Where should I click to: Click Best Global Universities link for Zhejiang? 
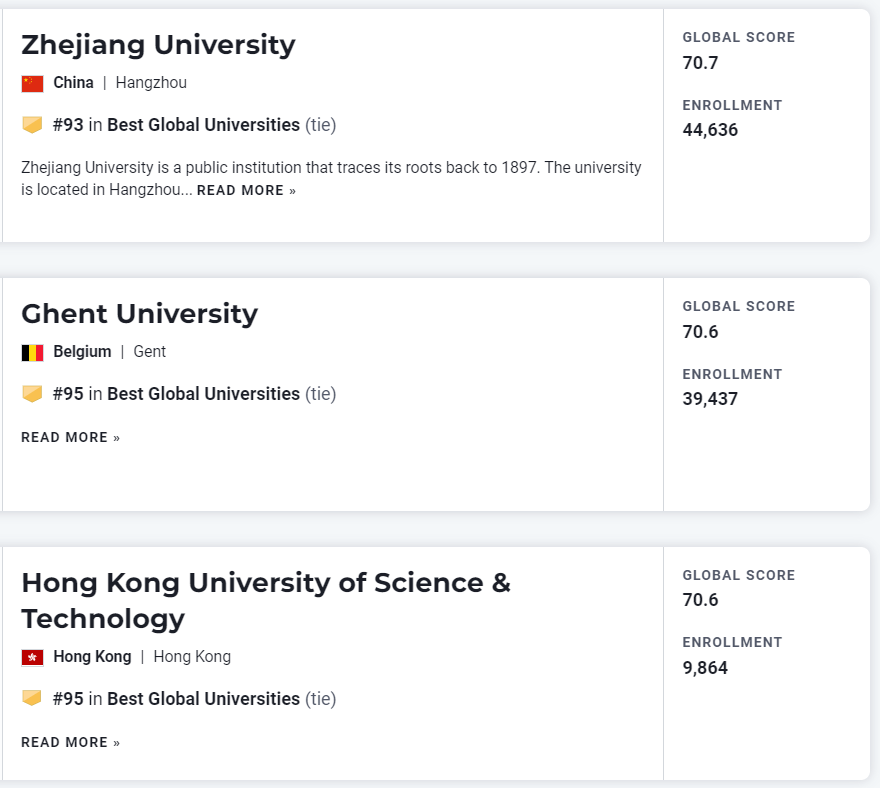(x=203, y=125)
